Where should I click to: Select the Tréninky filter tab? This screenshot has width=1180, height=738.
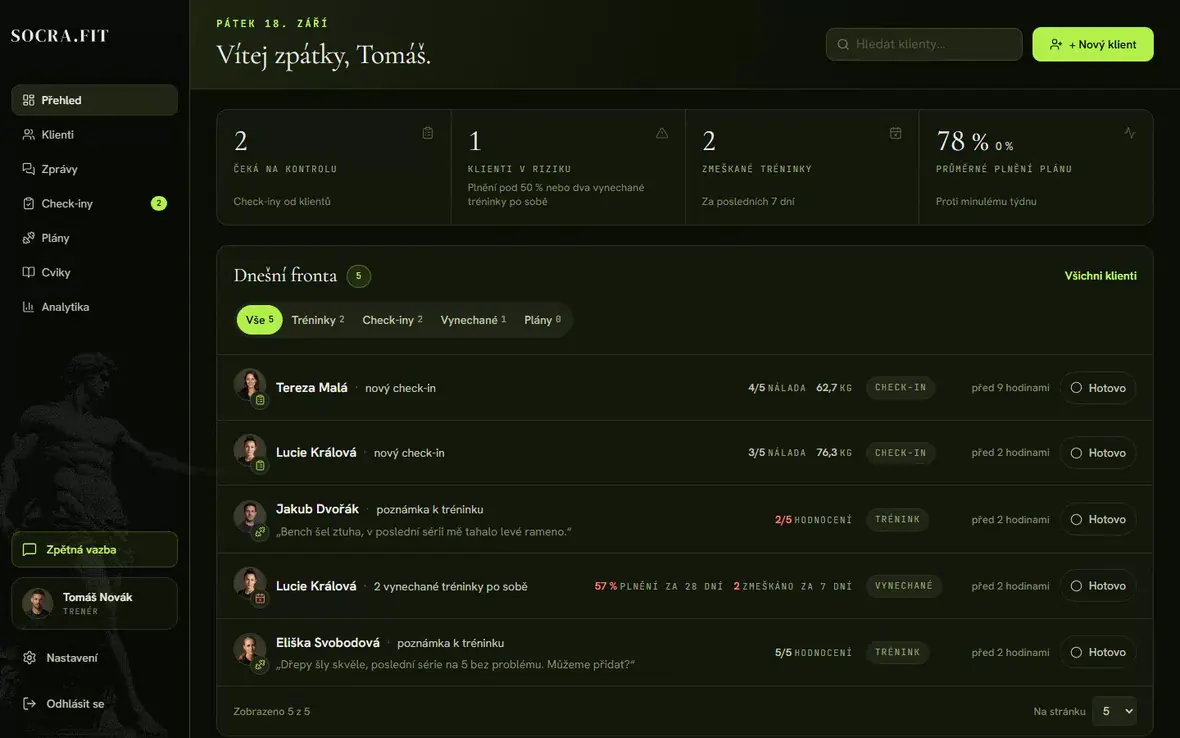tap(318, 320)
